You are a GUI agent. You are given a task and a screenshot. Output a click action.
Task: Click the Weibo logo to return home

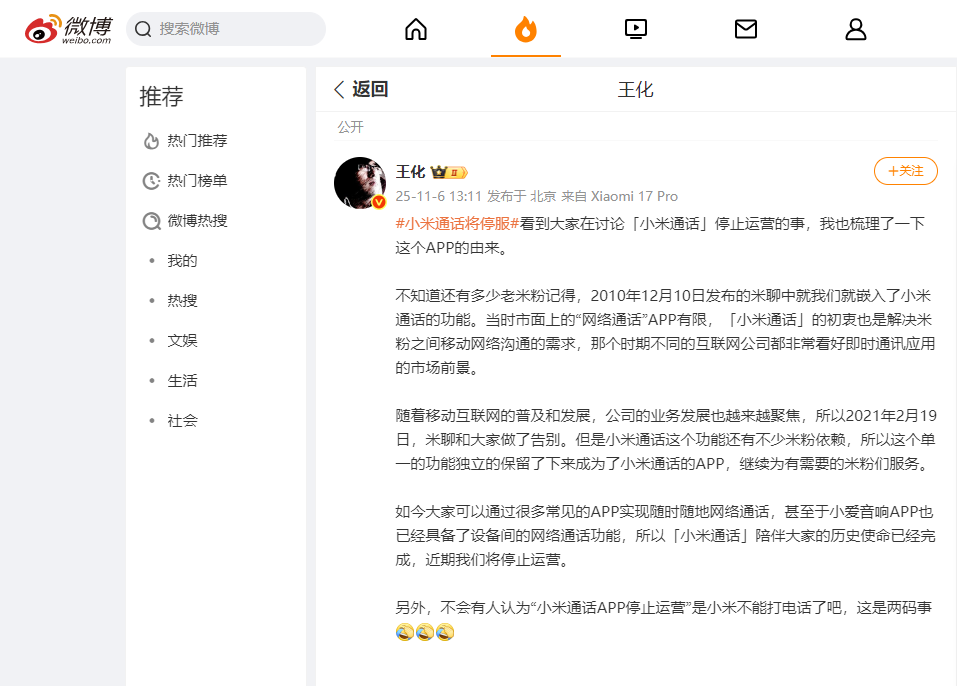61,28
